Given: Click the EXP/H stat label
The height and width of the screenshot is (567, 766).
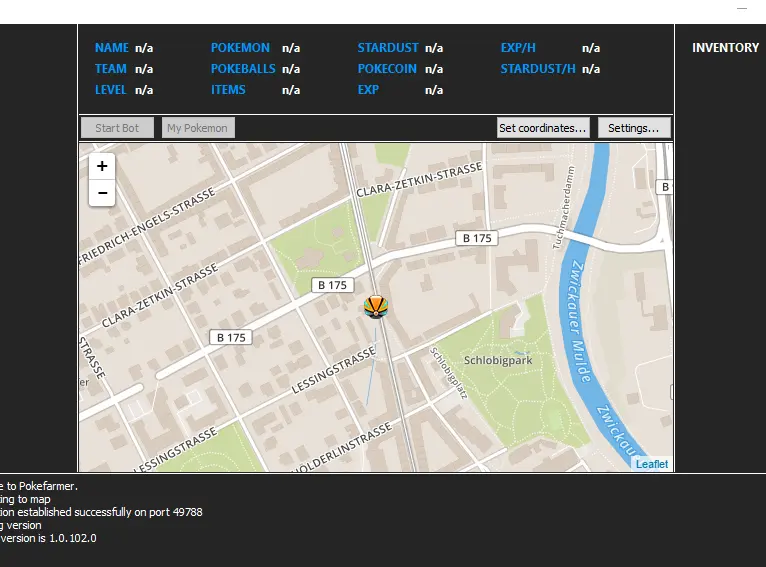Looking at the screenshot, I should click(x=518, y=48).
